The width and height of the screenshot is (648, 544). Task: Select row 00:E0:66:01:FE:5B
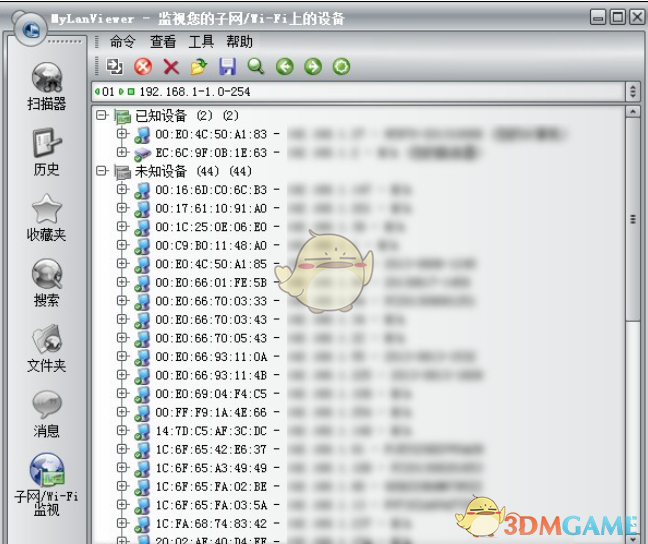tap(211, 283)
